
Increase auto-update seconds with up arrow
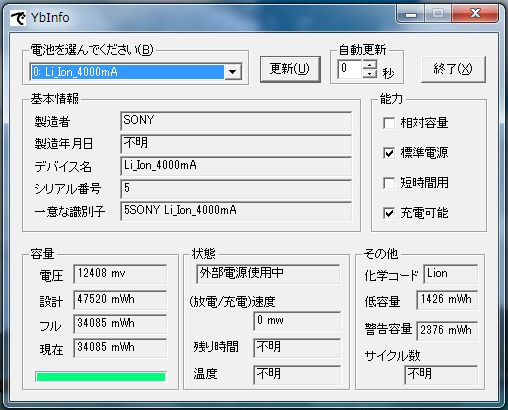tap(370, 65)
